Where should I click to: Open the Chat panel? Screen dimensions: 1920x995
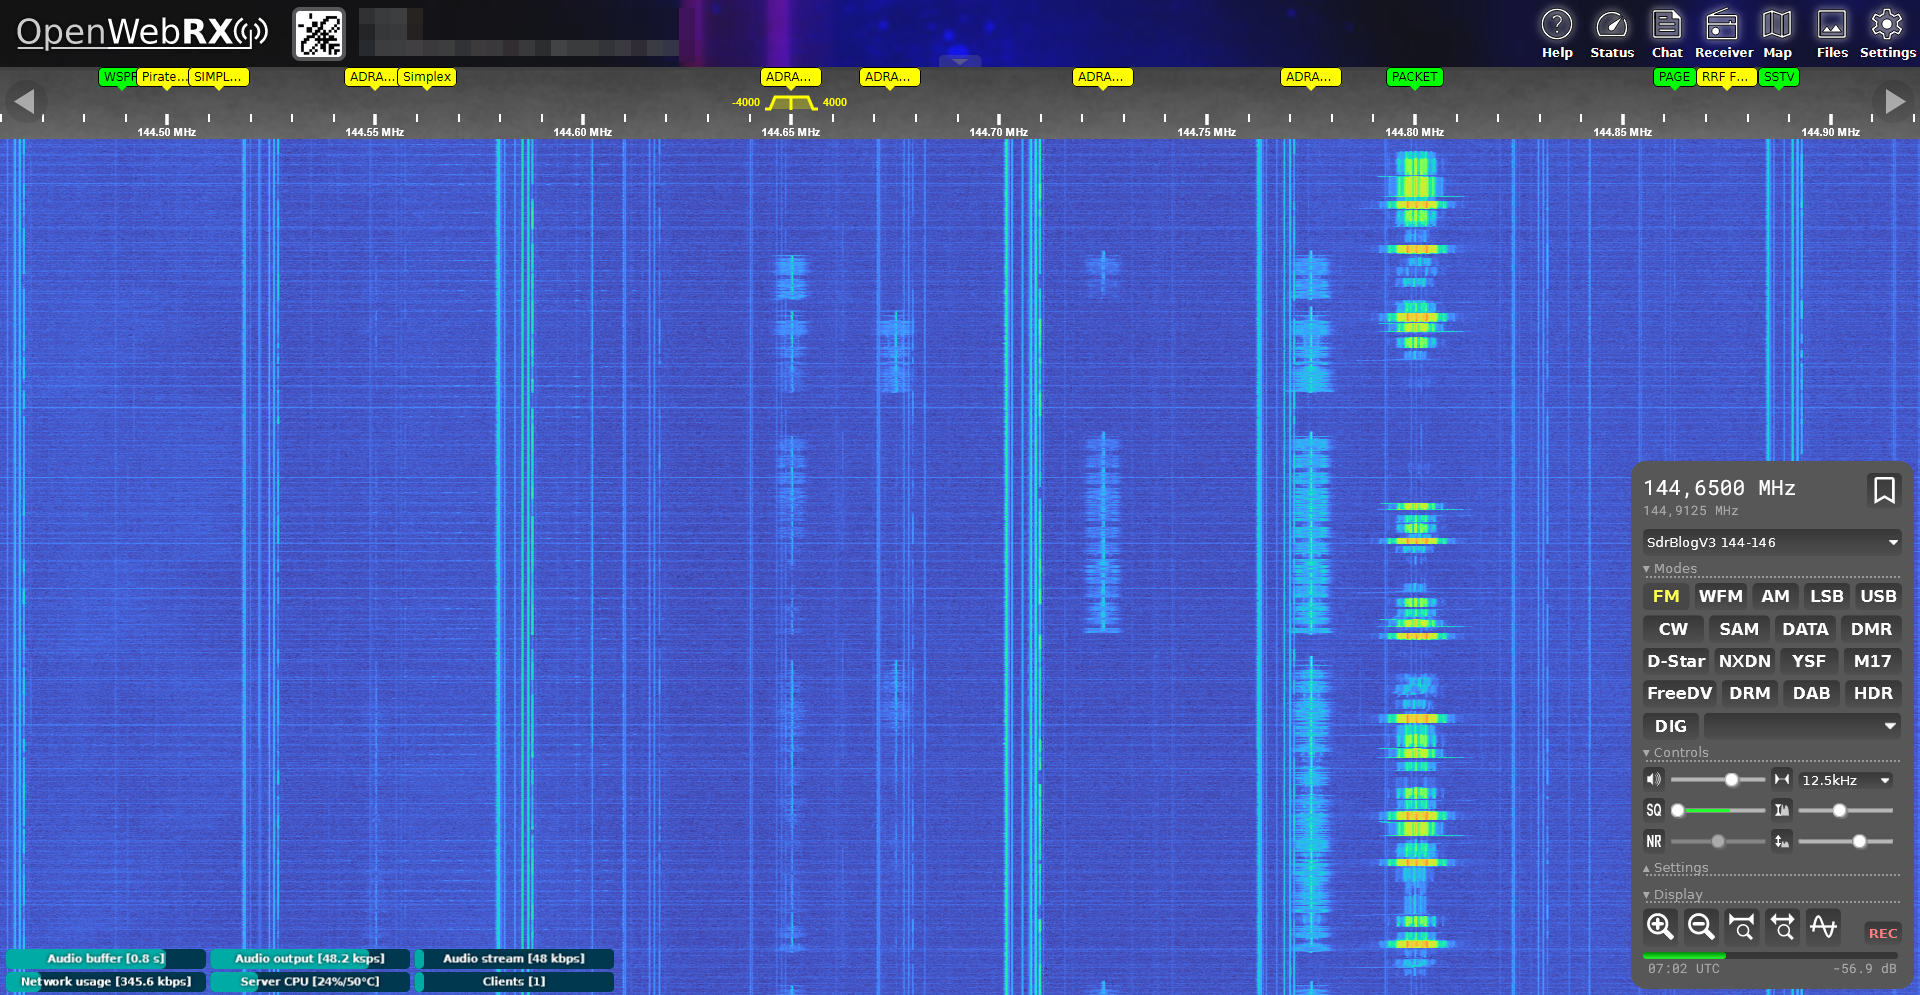1666,34
